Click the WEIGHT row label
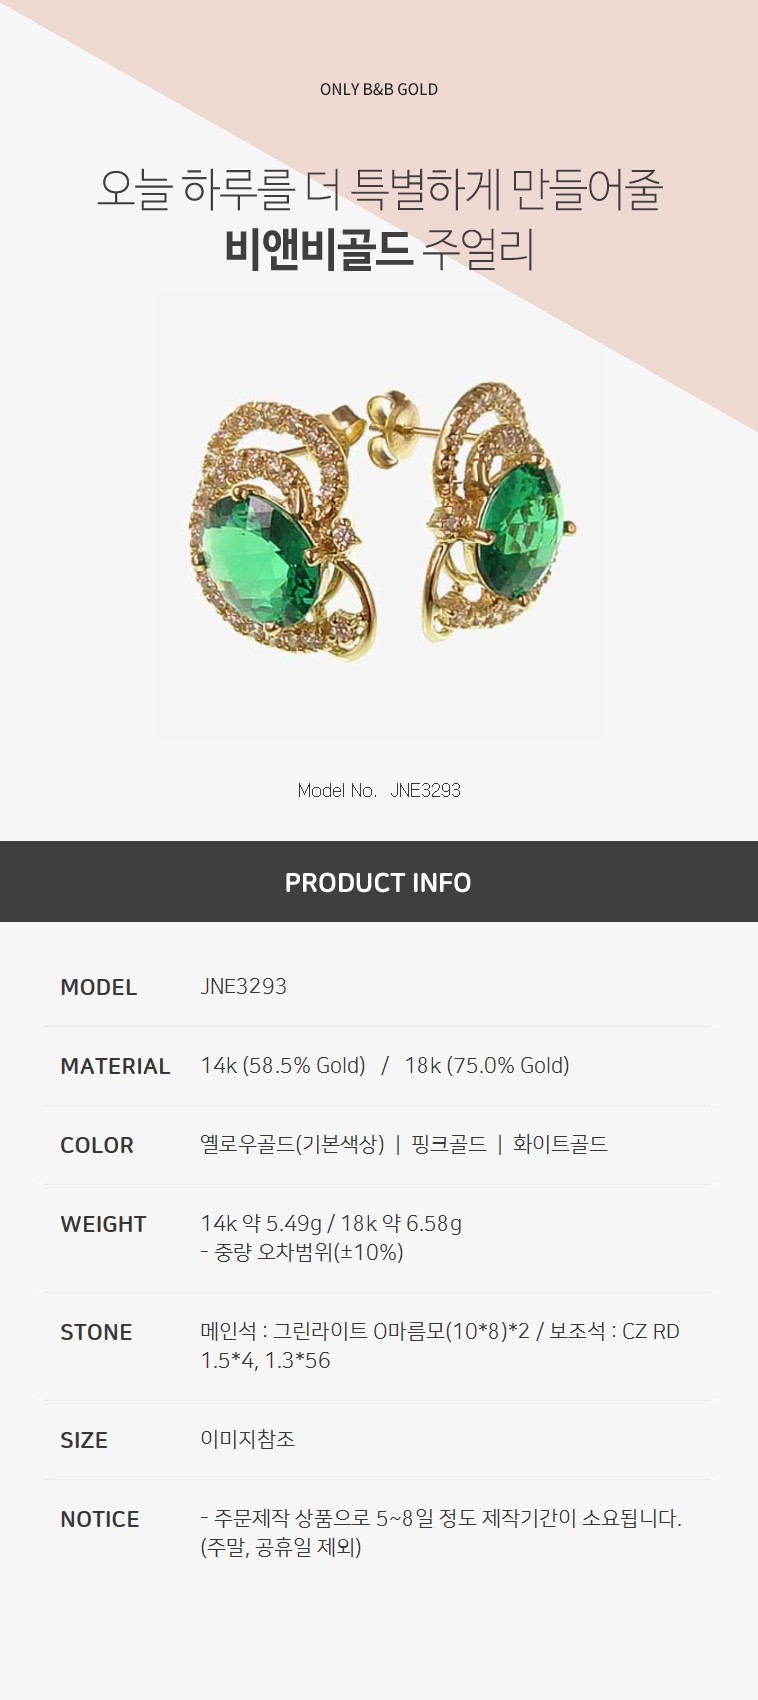 103,1224
